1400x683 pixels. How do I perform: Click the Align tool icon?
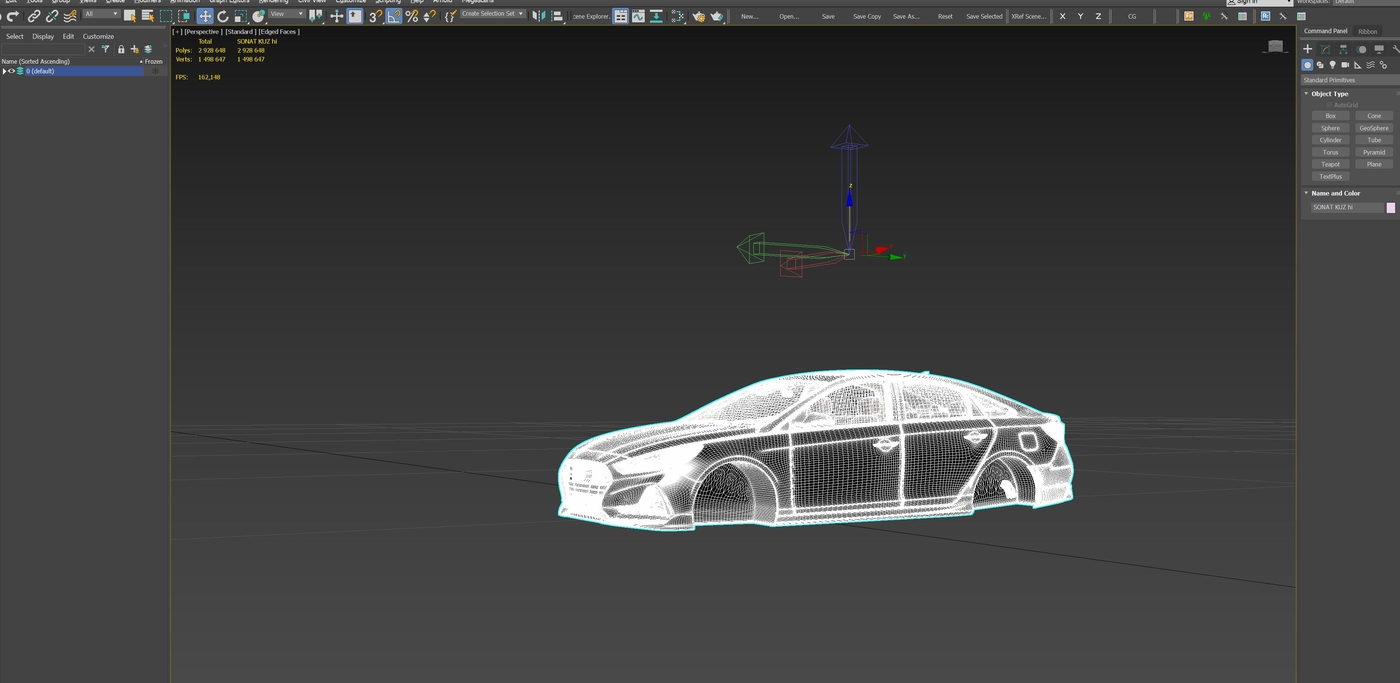click(x=557, y=16)
